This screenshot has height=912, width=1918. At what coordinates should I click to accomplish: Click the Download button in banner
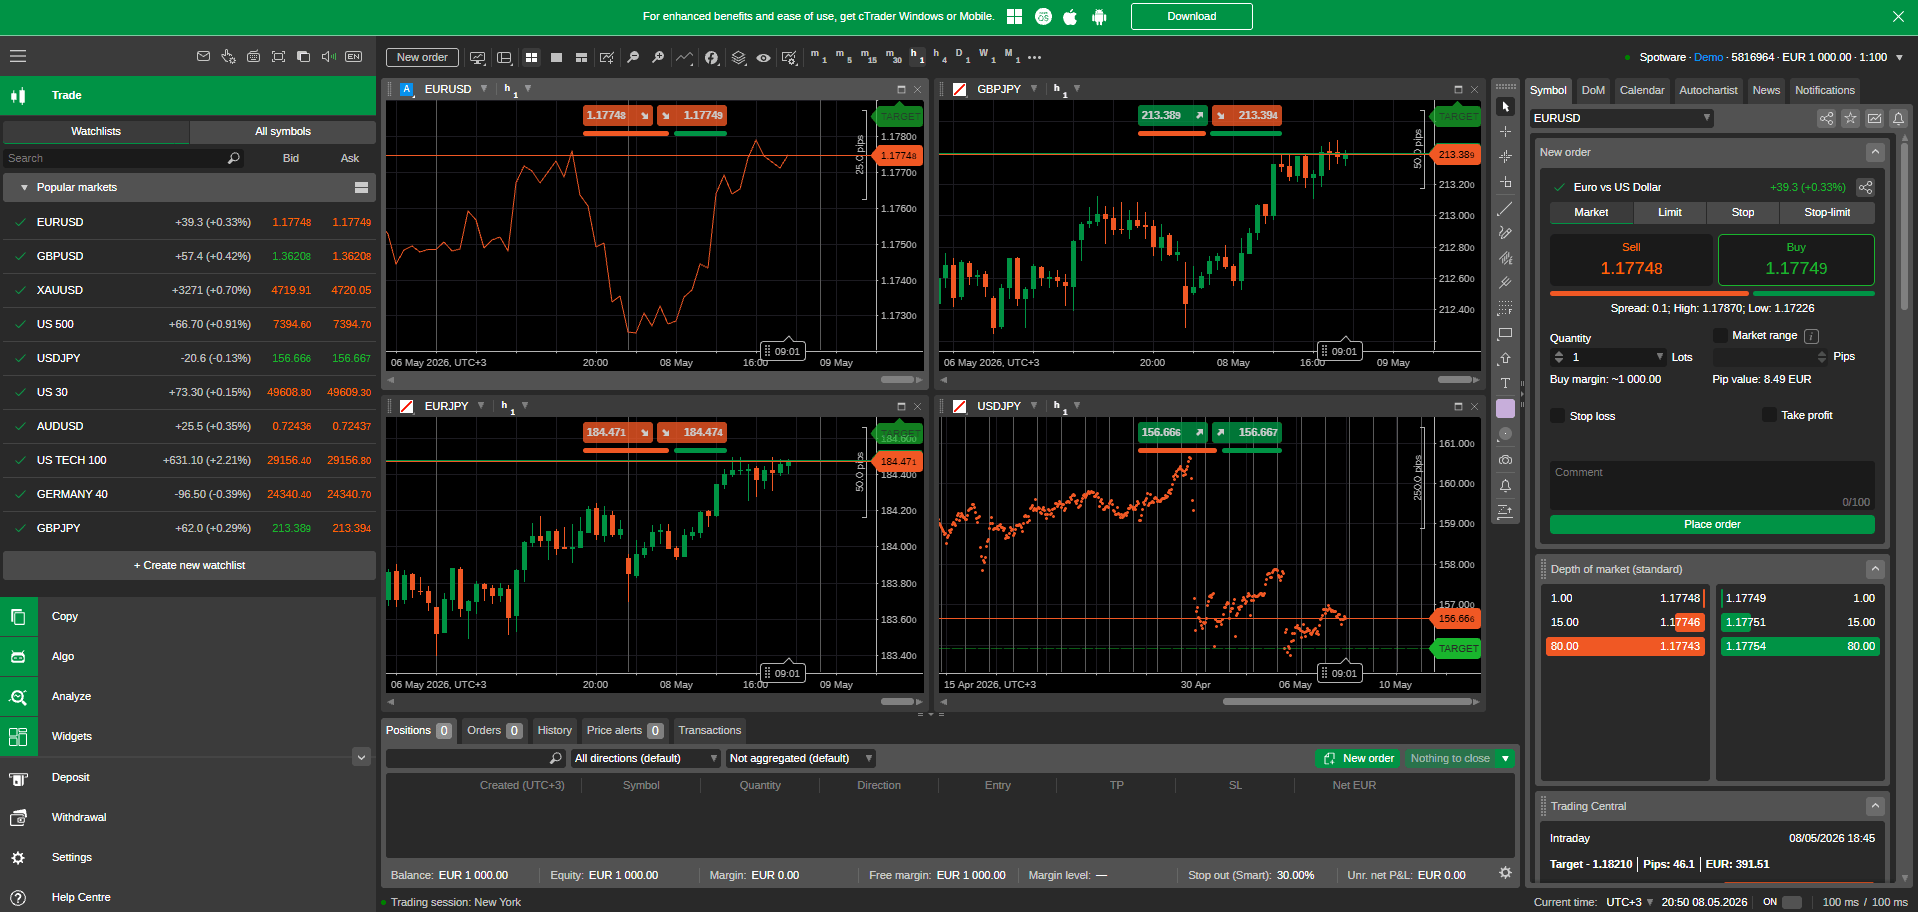(1191, 16)
